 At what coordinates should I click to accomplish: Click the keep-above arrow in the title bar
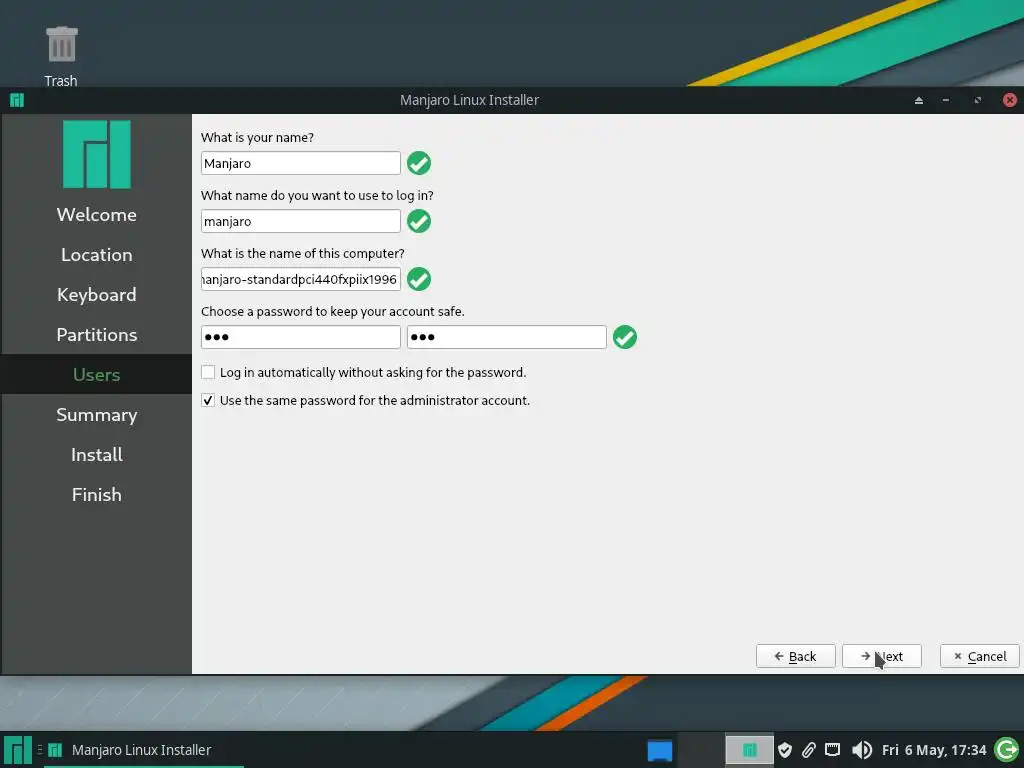[919, 100]
